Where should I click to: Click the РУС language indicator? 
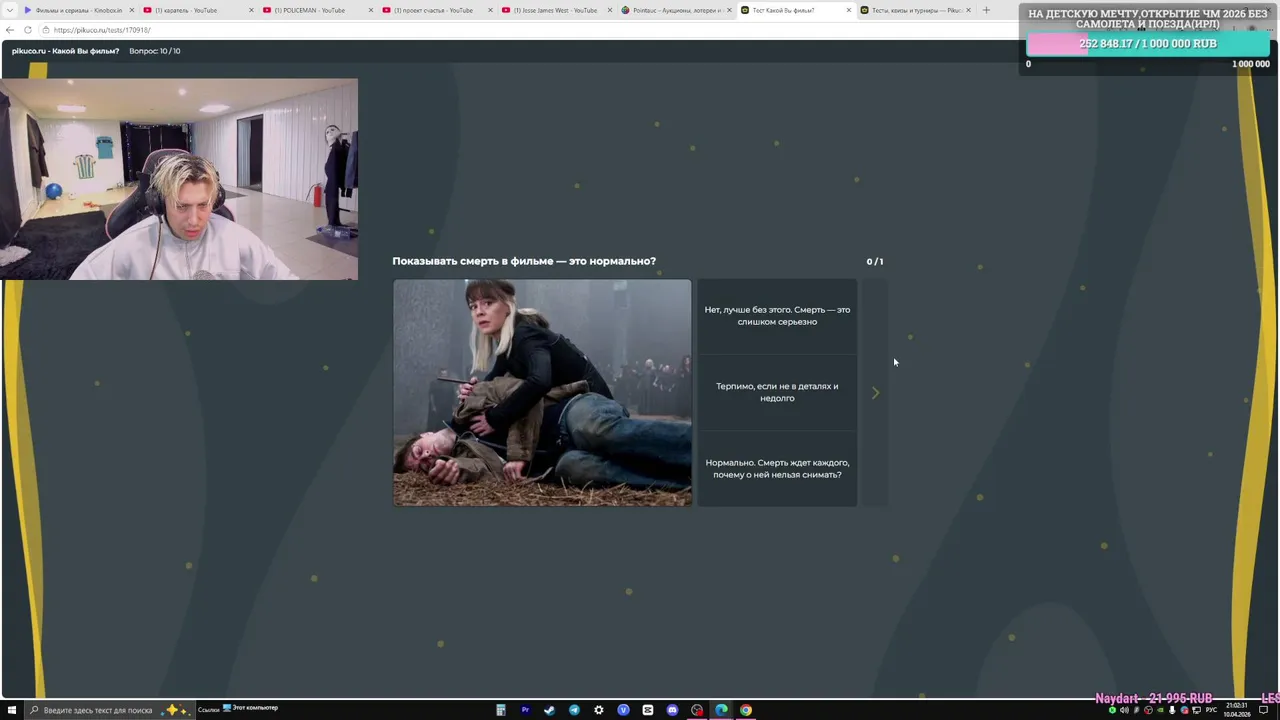point(1210,710)
